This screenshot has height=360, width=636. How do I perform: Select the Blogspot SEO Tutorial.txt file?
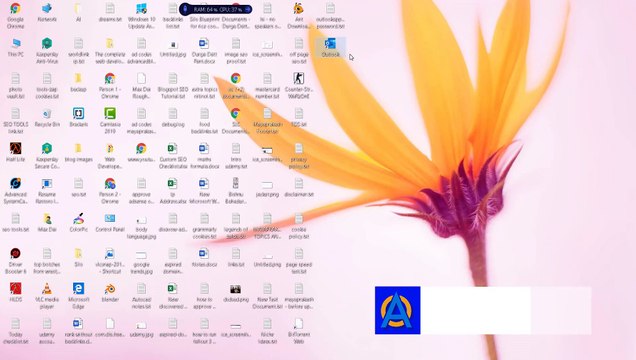click(x=173, y=86)
